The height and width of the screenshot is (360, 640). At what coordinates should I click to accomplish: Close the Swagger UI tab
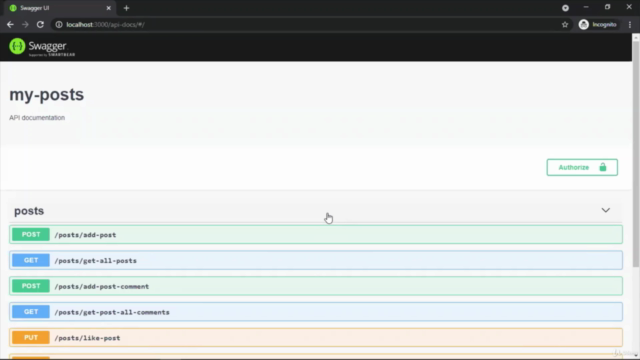coord(109,8)
